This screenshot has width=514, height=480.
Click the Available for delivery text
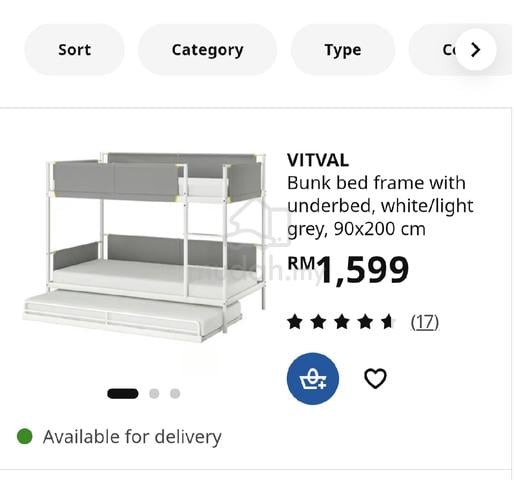(x=132, y=437)
